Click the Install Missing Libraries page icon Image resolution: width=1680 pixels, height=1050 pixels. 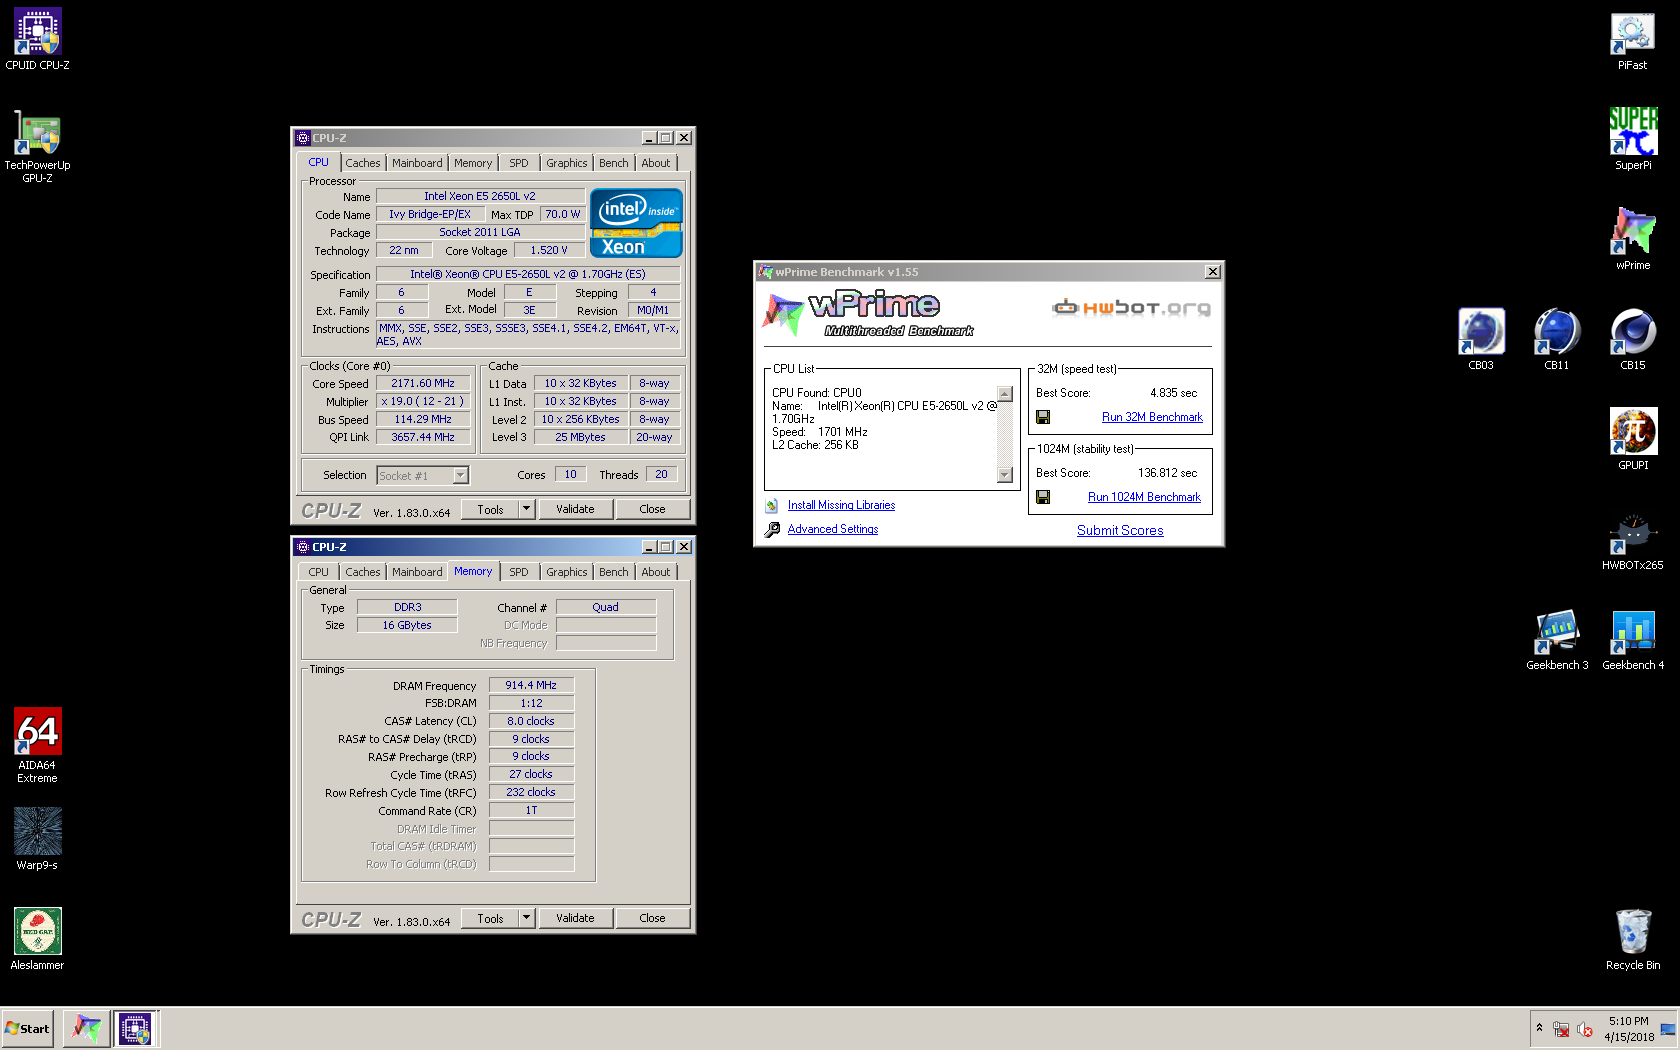click(x=772, y=506)
